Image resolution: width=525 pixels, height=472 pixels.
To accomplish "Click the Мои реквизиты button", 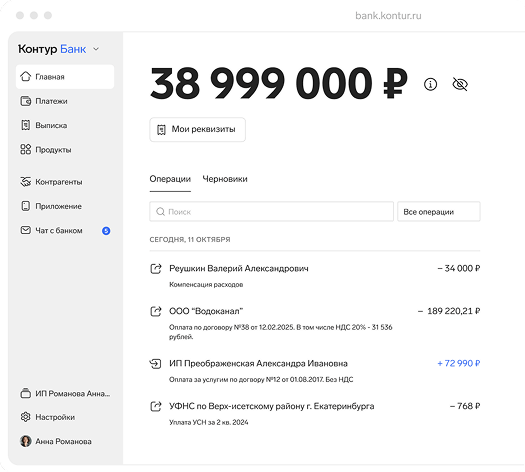I will pos(198,130).
